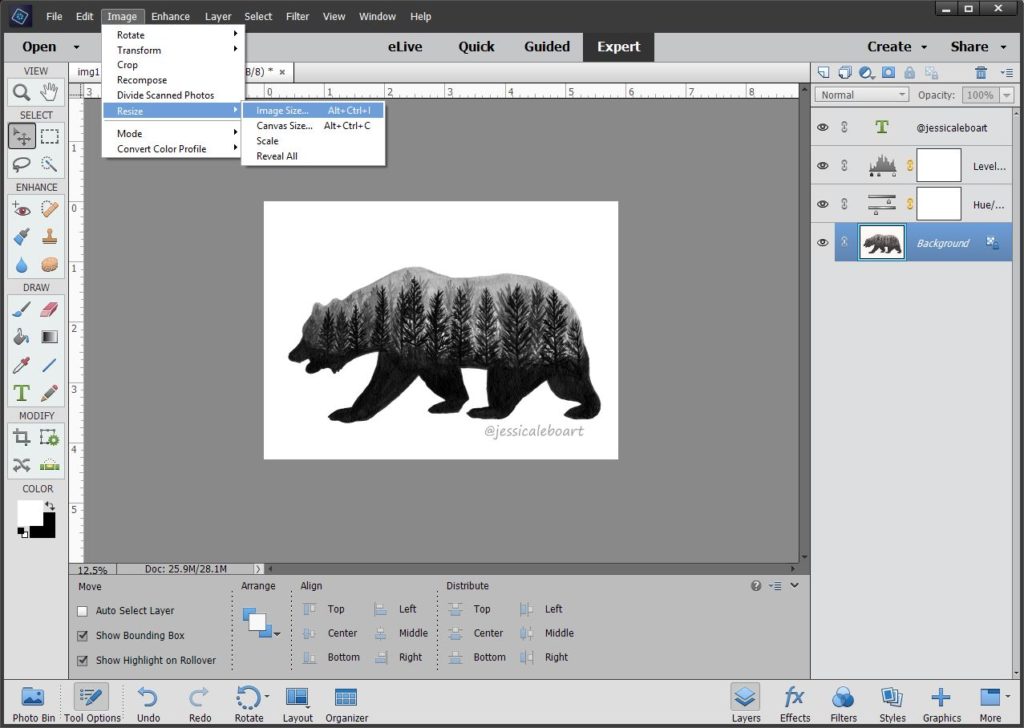The image size is (1024, 728).
Task: Uncheck Show Bounding Box
Action: pyautogui.click(x=82, y=635)
